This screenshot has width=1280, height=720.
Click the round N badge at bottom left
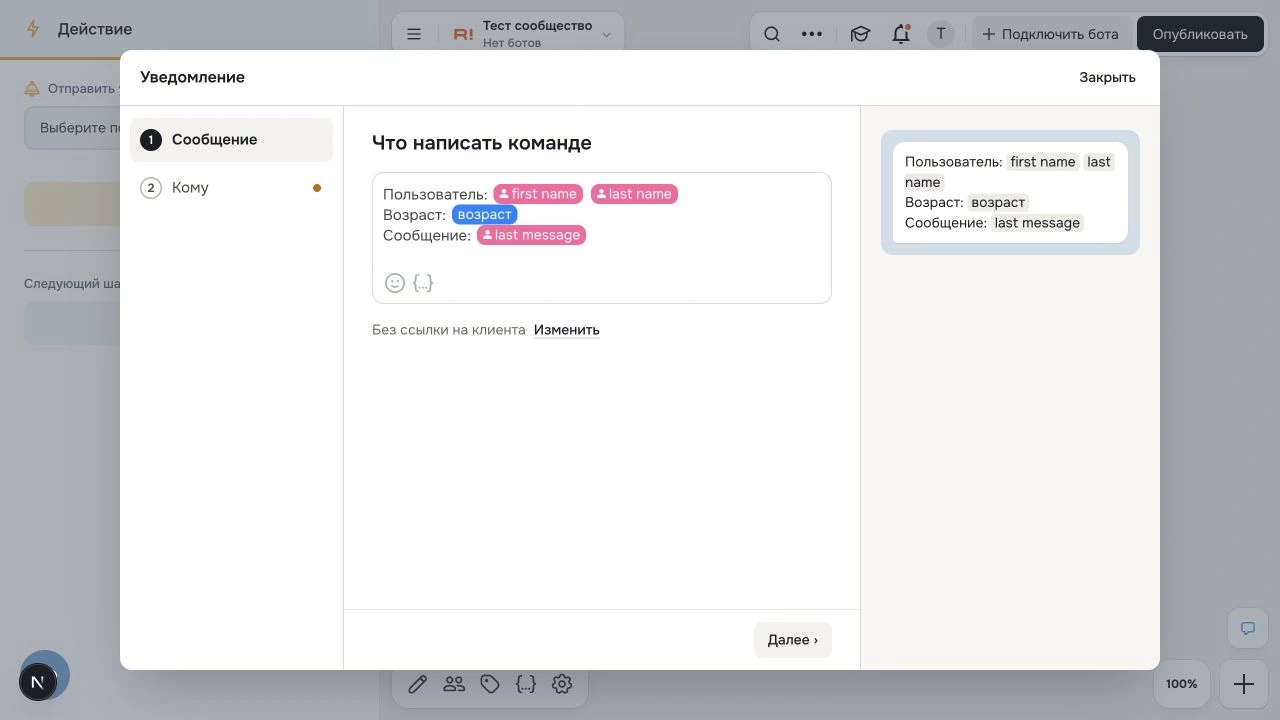tap(38, 682)
